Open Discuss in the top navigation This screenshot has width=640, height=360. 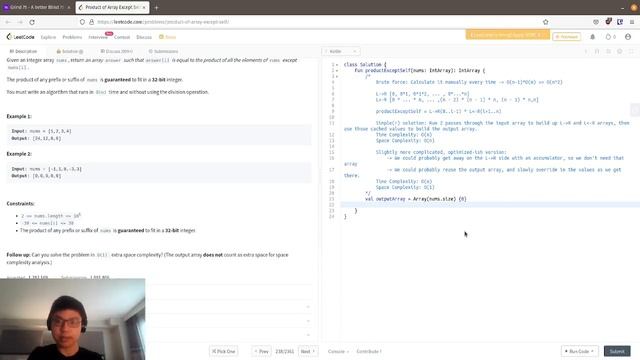(x=144, y=37)
